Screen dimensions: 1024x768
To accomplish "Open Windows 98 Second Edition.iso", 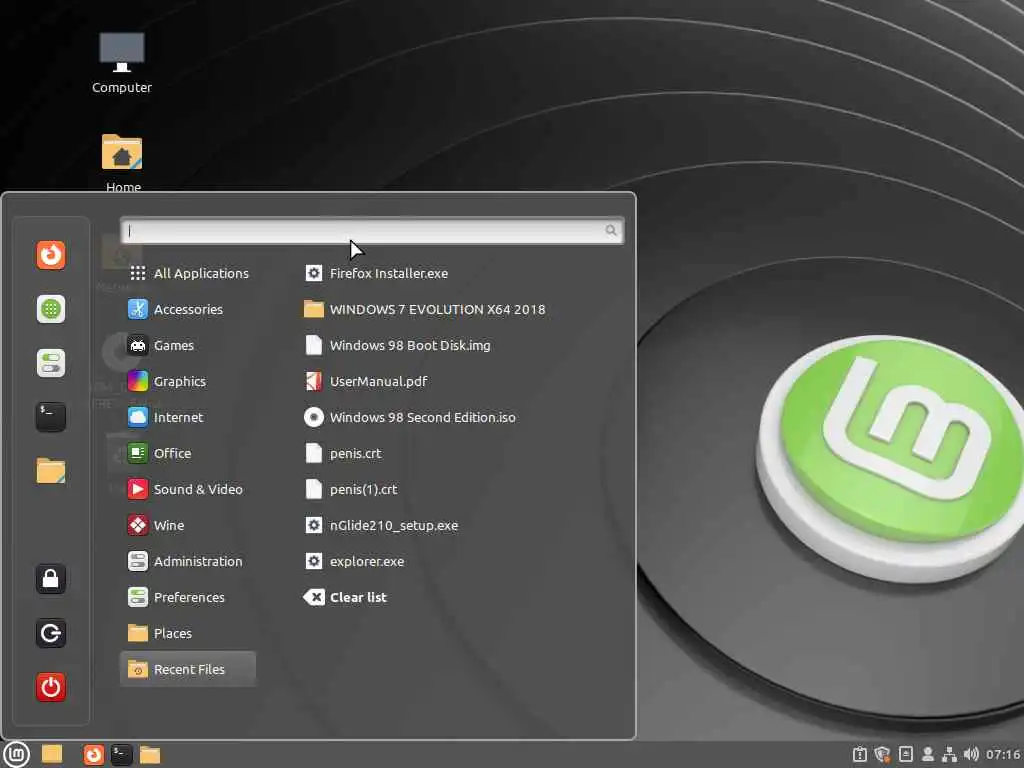I will [x=410, y=417].
